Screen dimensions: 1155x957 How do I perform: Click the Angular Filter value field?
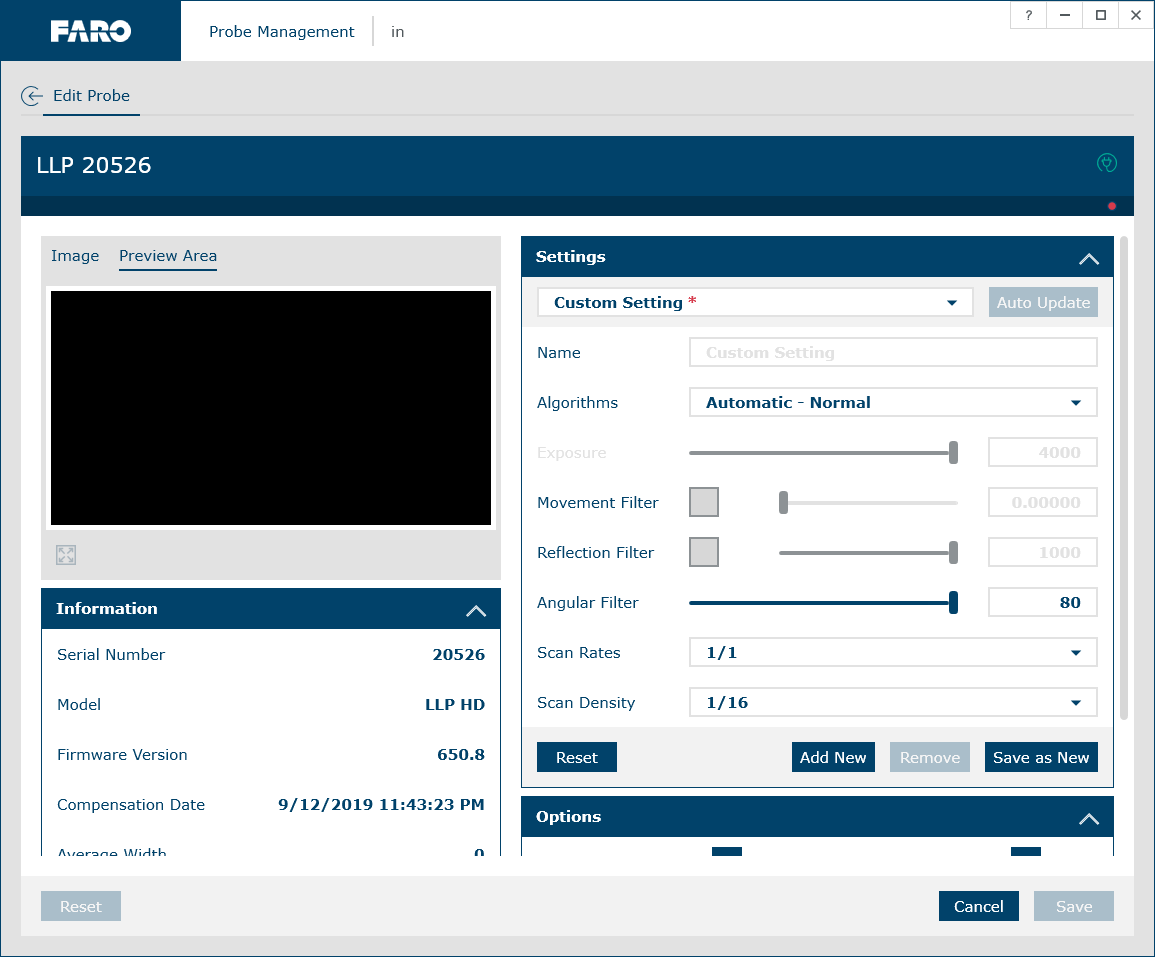(x=1042, y=602)
